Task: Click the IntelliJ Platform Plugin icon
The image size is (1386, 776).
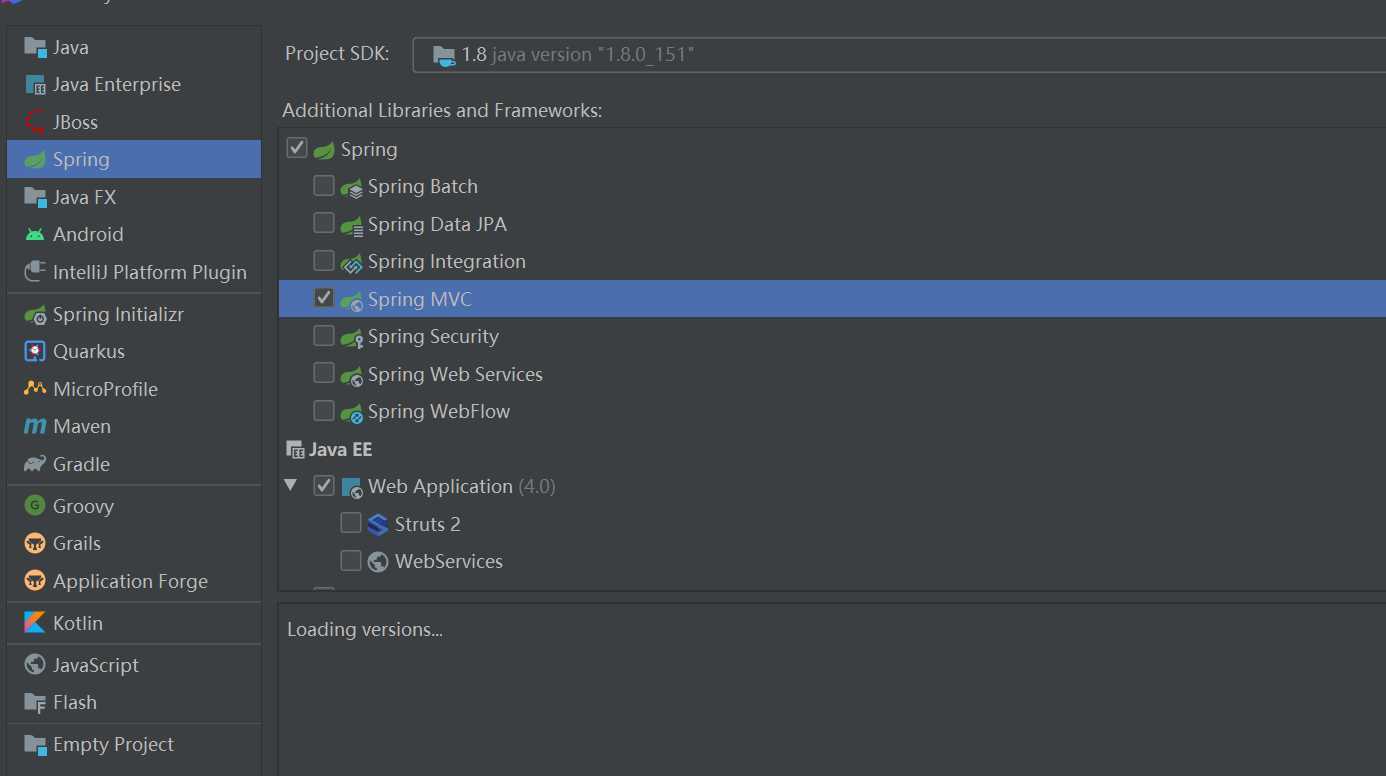Action: point(35,272)
